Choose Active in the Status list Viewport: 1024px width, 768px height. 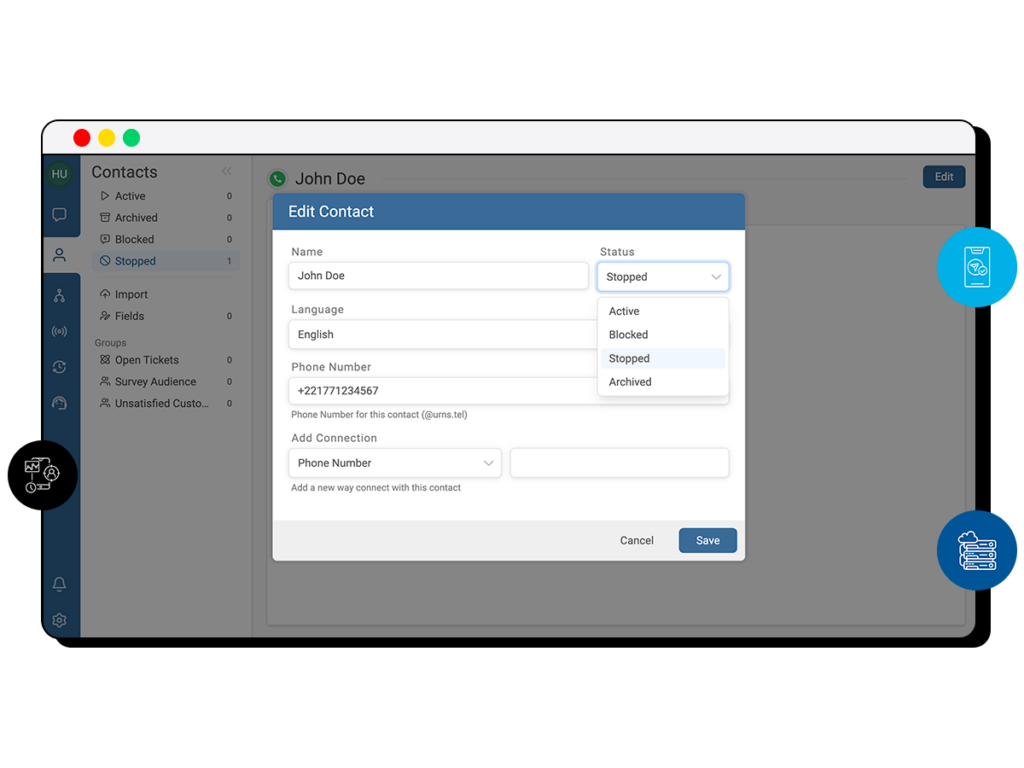(x=663, y=311)
